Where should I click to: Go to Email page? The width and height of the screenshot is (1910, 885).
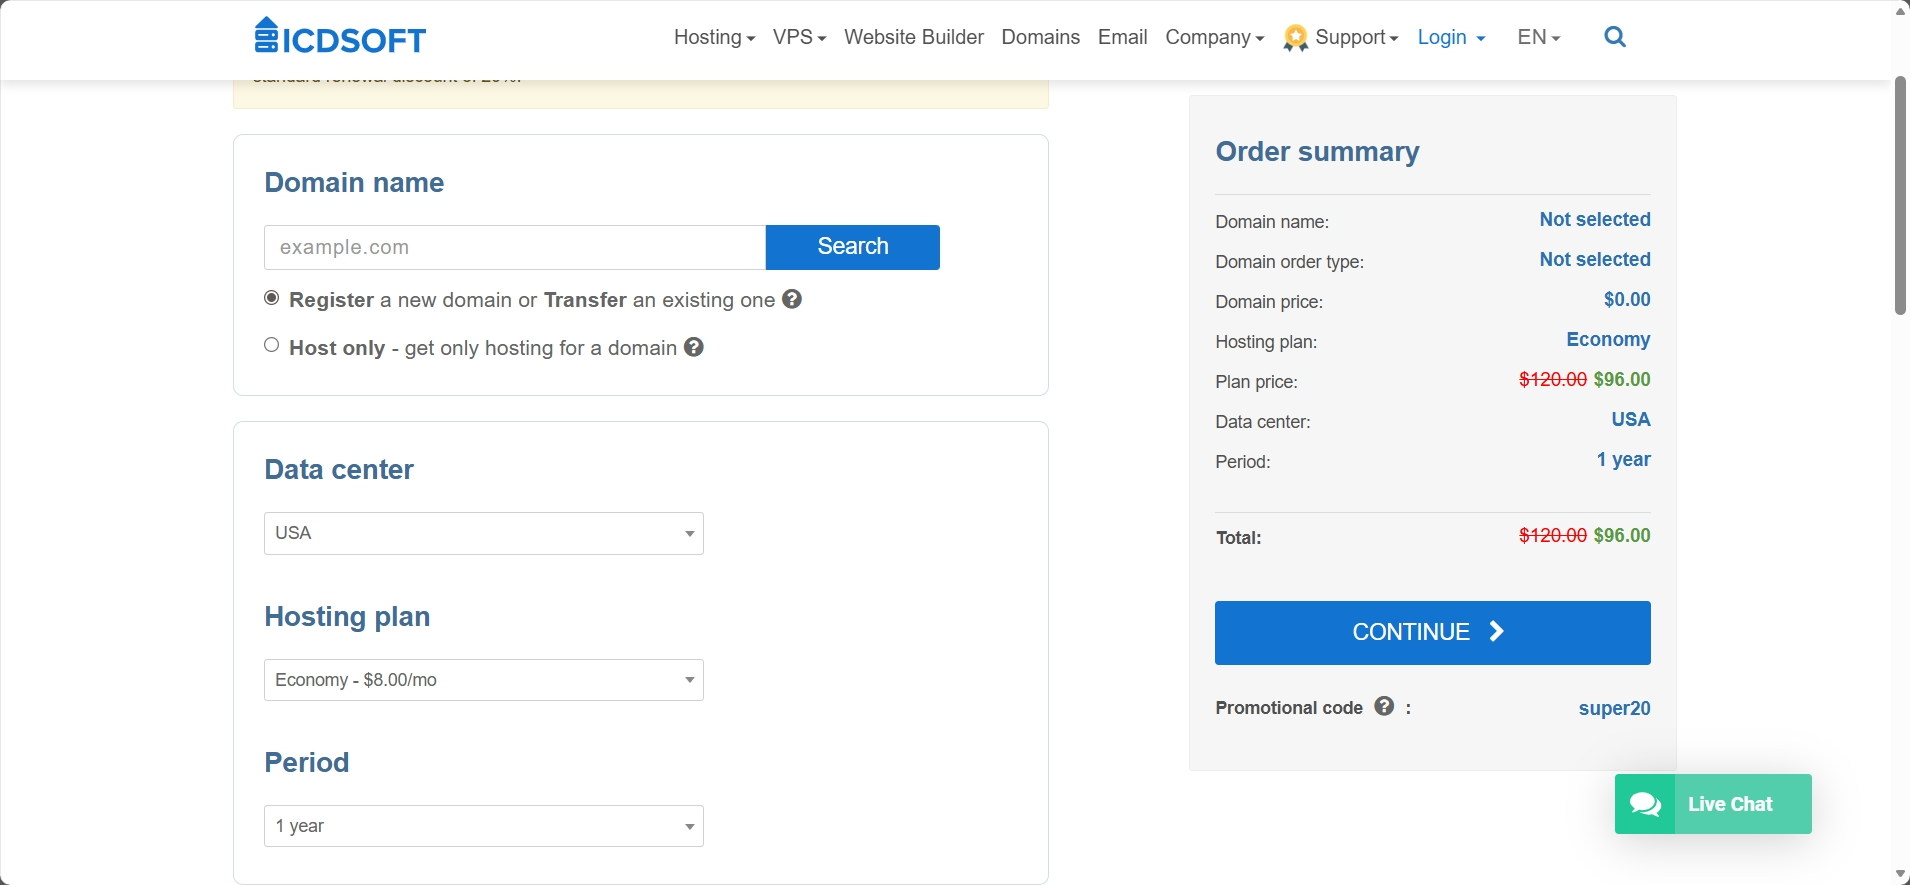[x=1122, y=37]
